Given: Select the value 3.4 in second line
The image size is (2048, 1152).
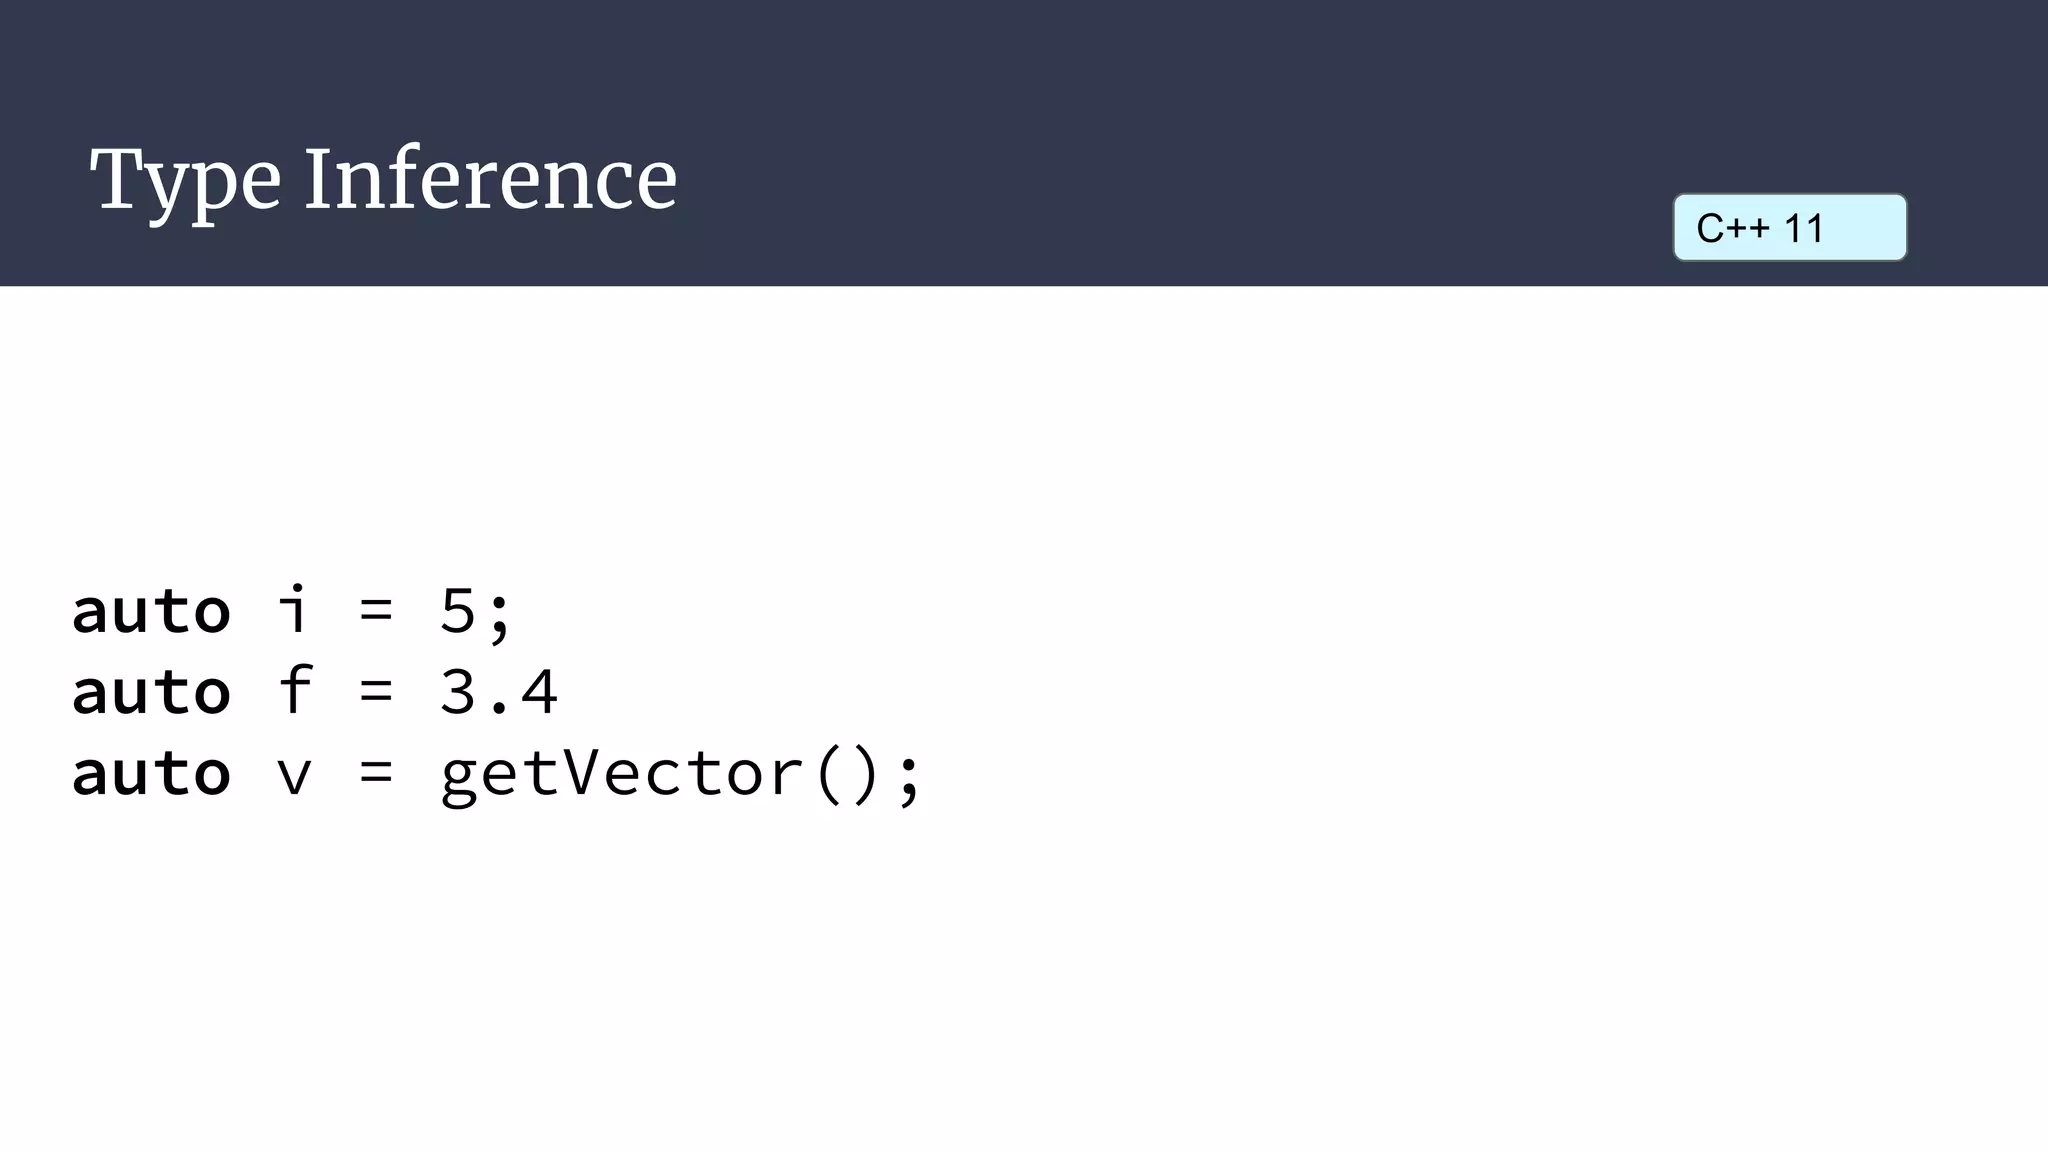Looking at the screenshot, I should click(x=498, y=692).
